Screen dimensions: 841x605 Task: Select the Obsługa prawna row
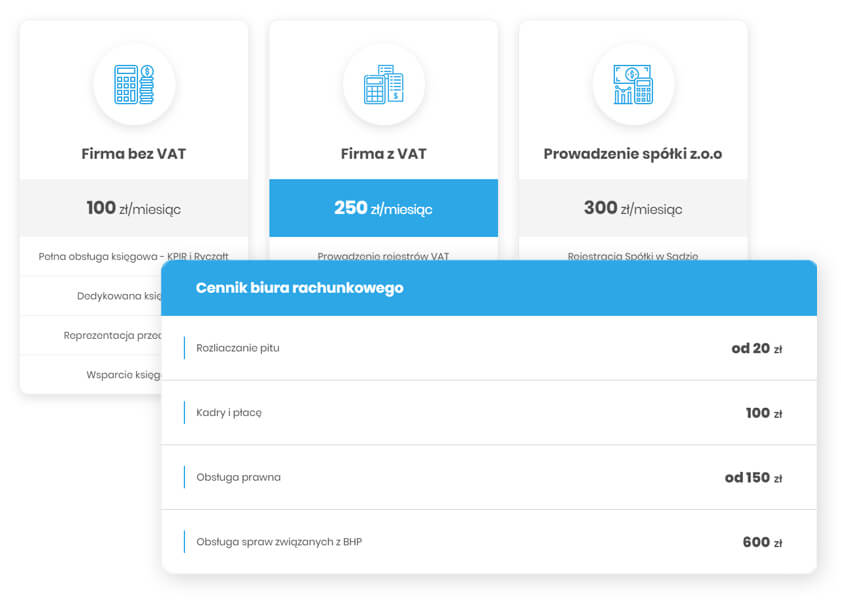point(489,477)
